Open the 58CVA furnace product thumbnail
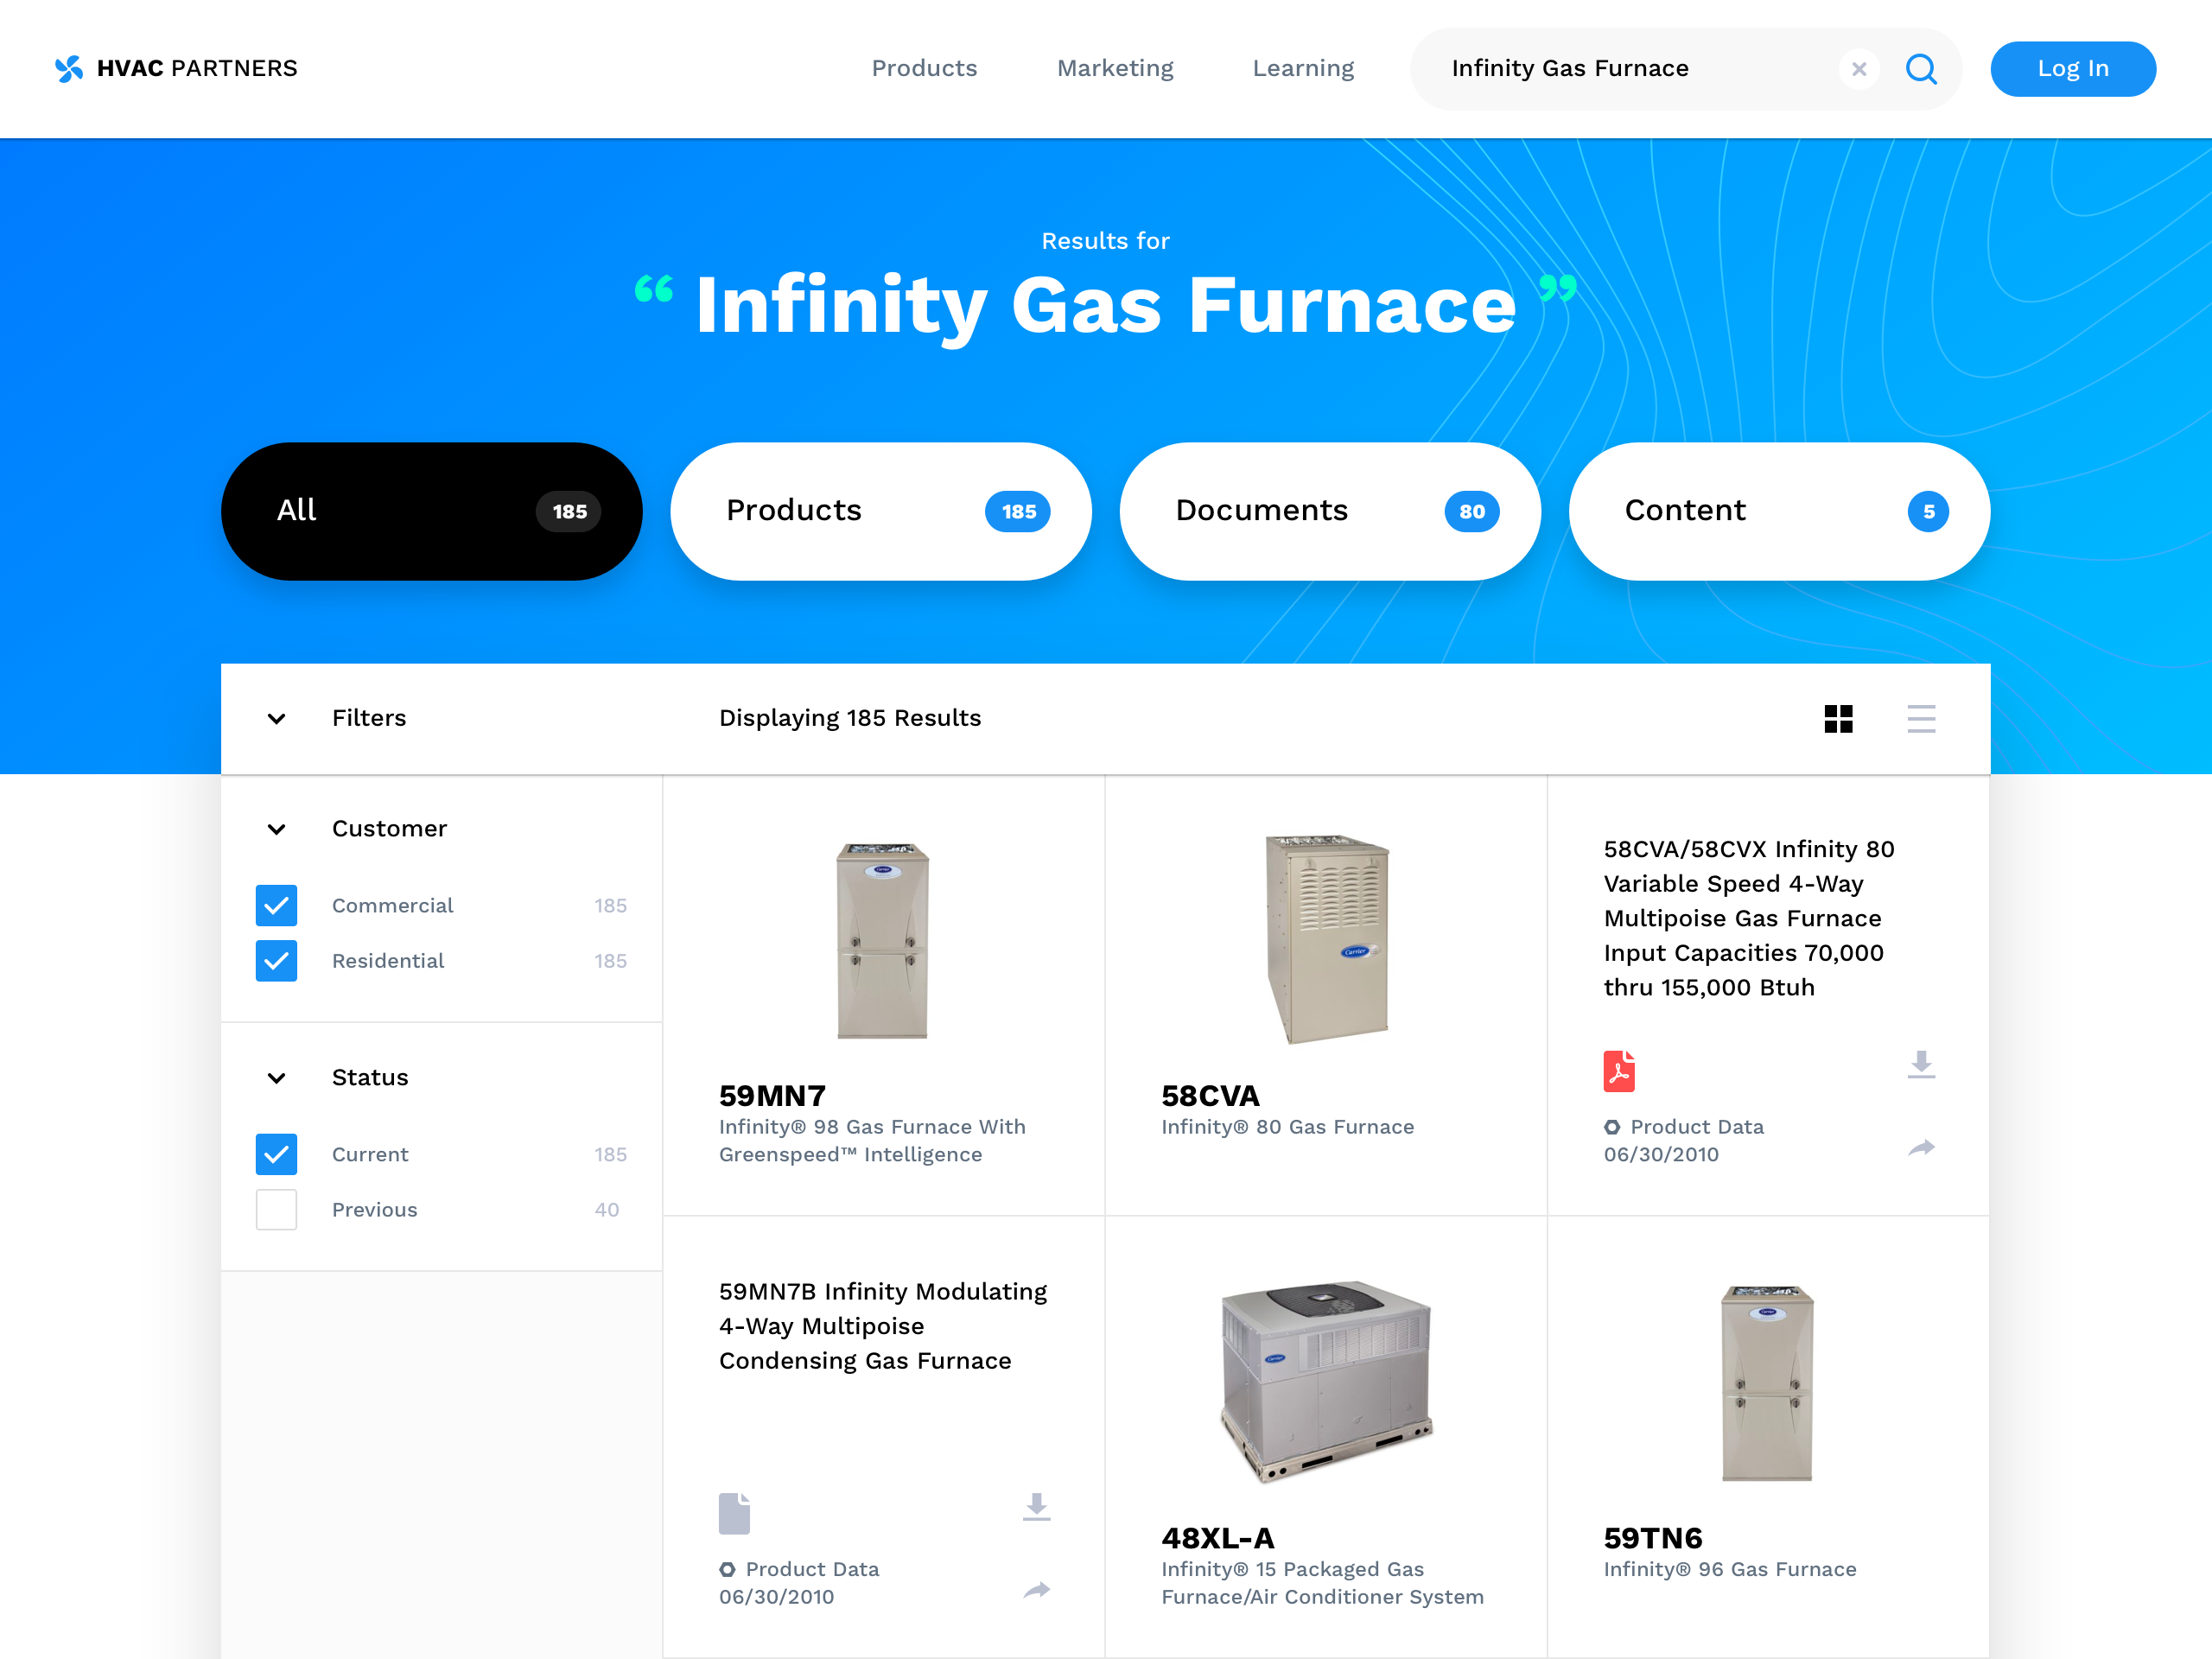Screen dimensions: 2212x1659 (1327, 940)
